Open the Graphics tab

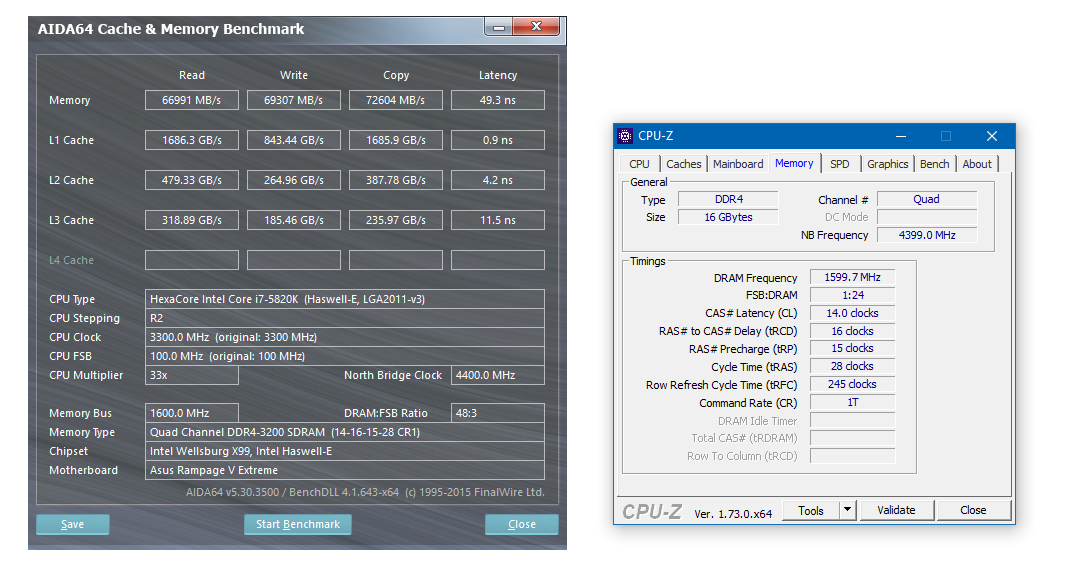pos(887,164)
